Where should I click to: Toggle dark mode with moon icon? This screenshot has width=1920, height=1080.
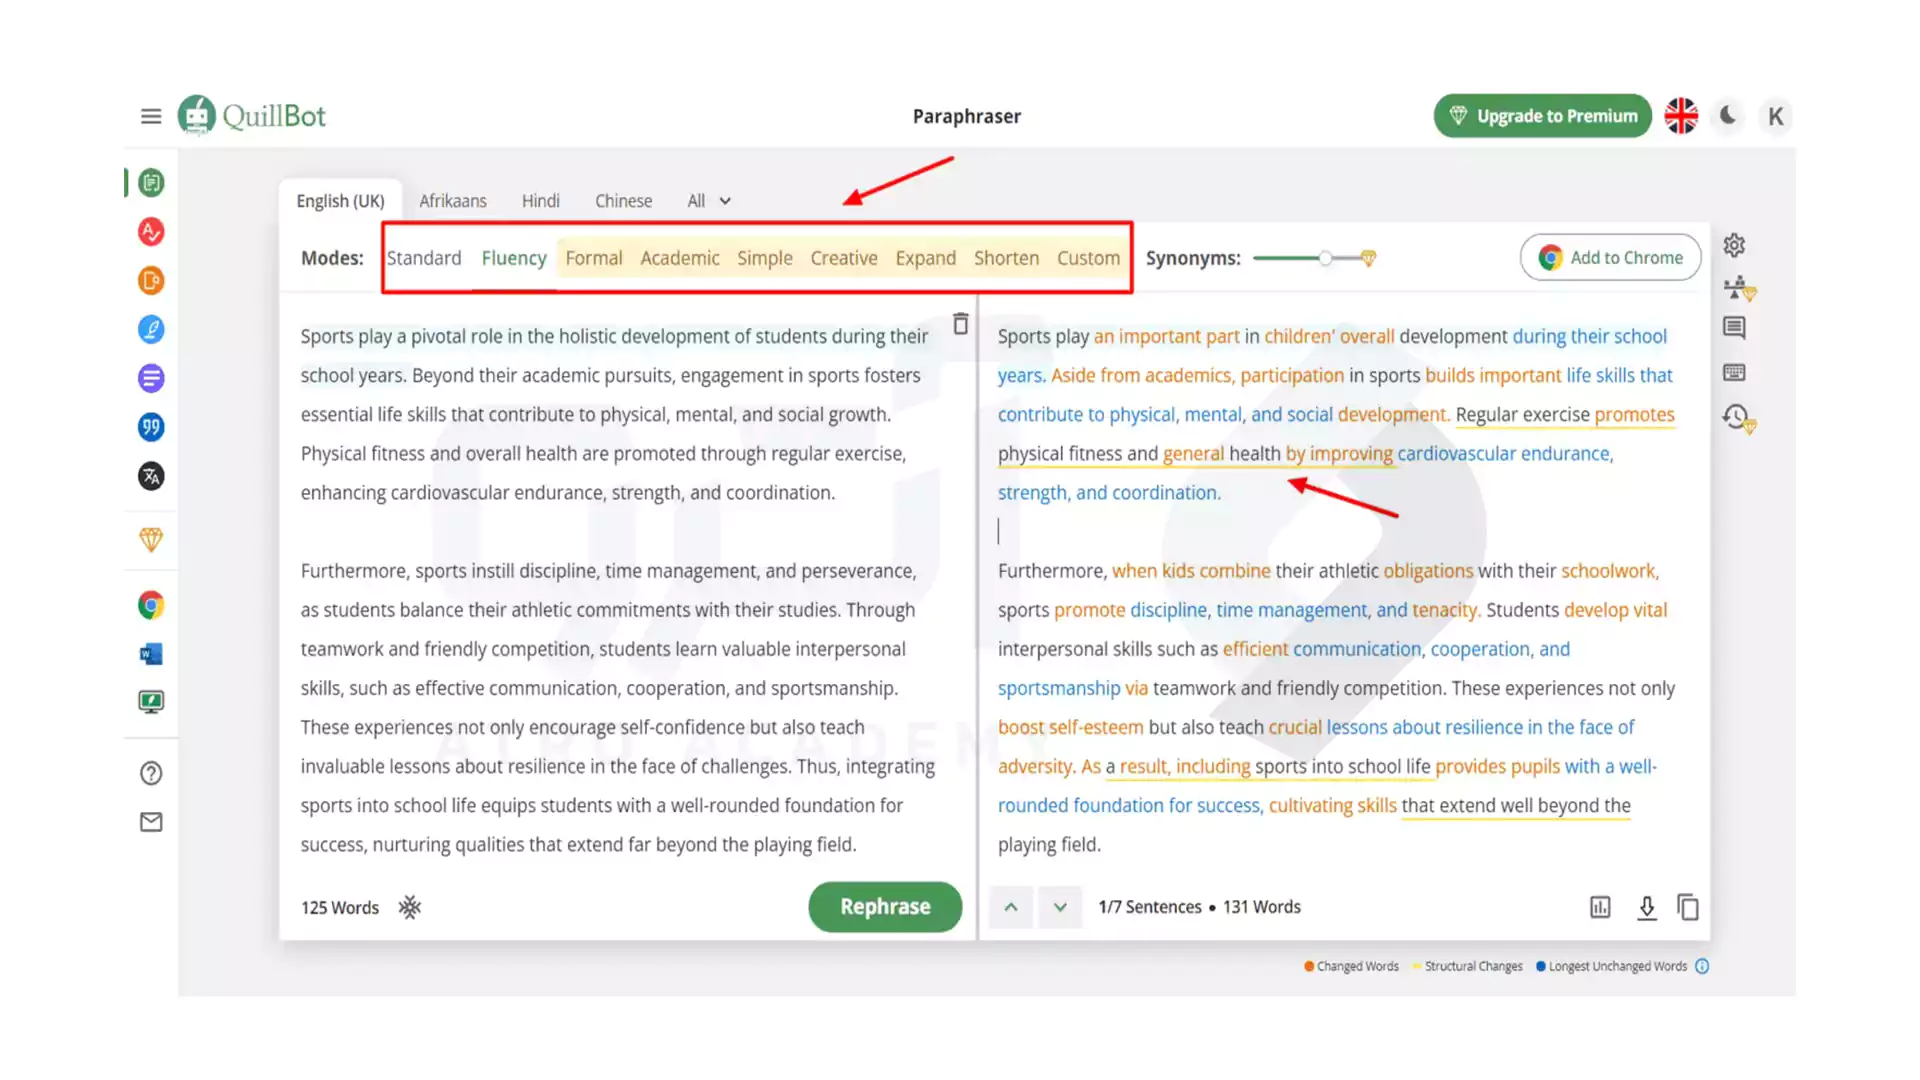(x=1728, y=116)
